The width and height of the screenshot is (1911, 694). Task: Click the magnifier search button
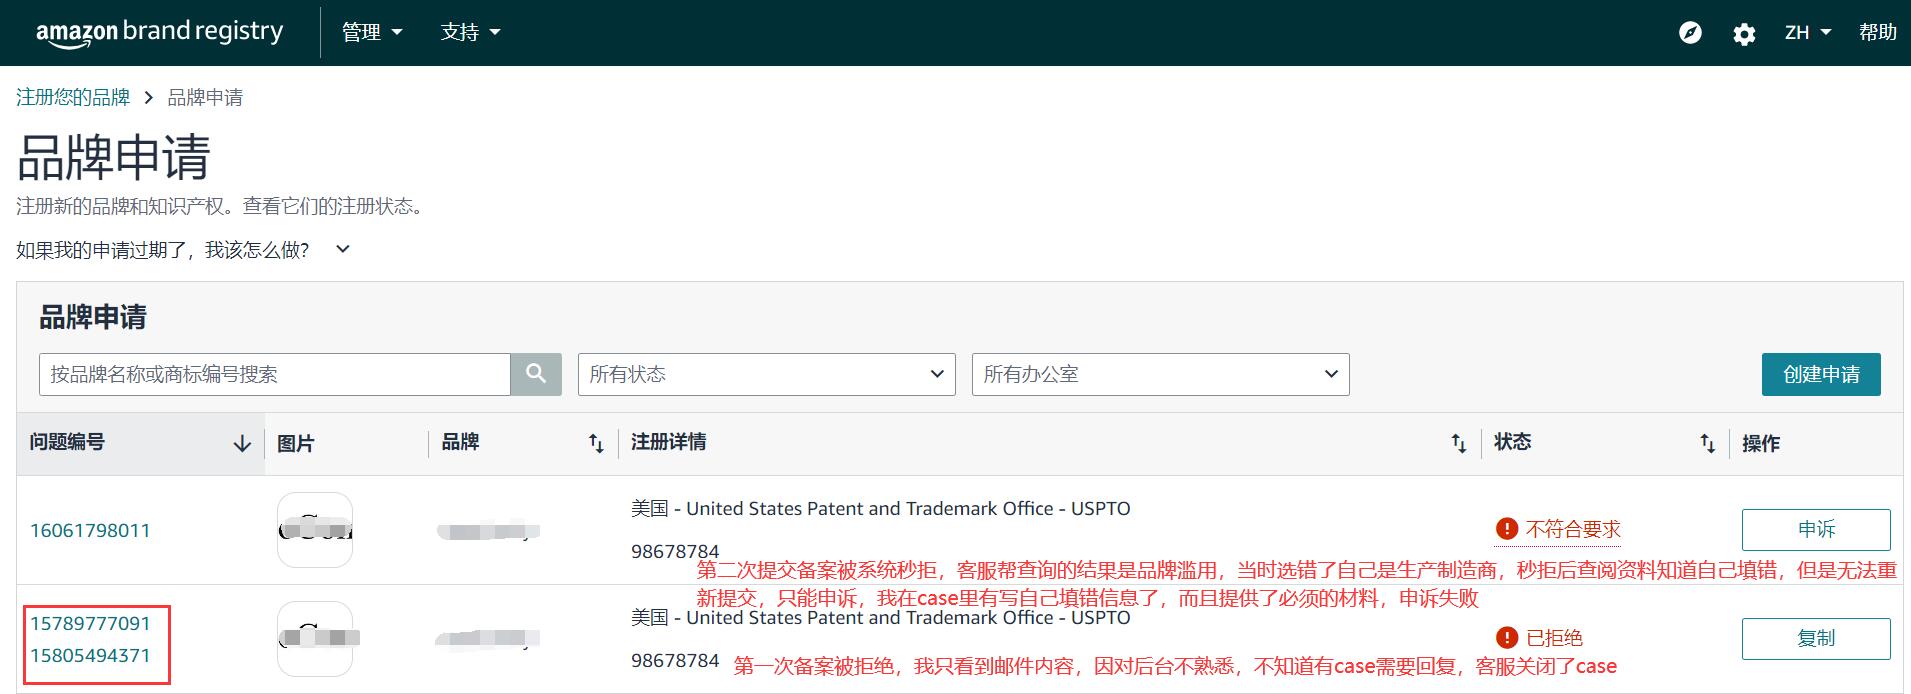pyautogui.click(x=536, y=374)
